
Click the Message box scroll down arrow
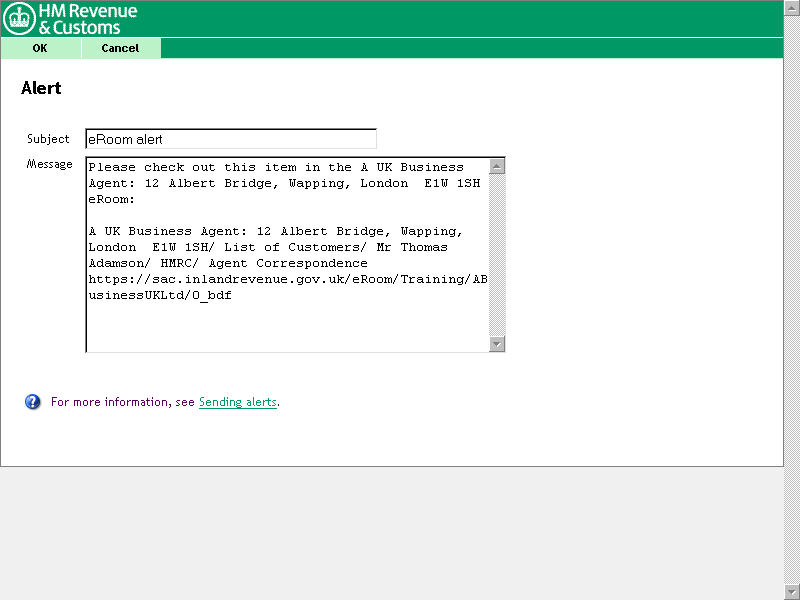click(497, 344)
